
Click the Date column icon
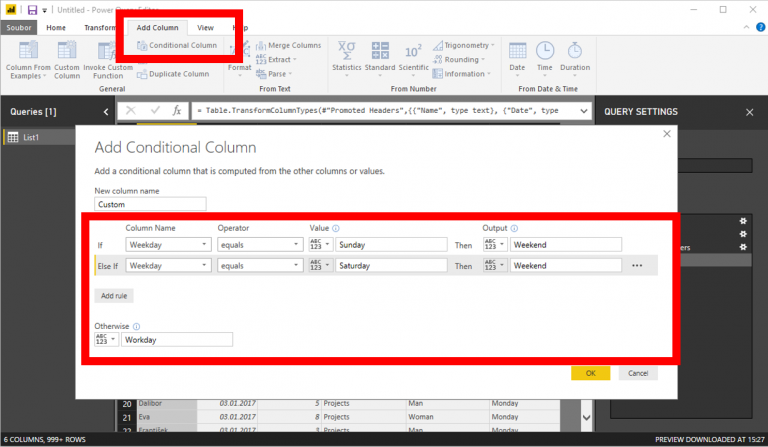point(517,50)
